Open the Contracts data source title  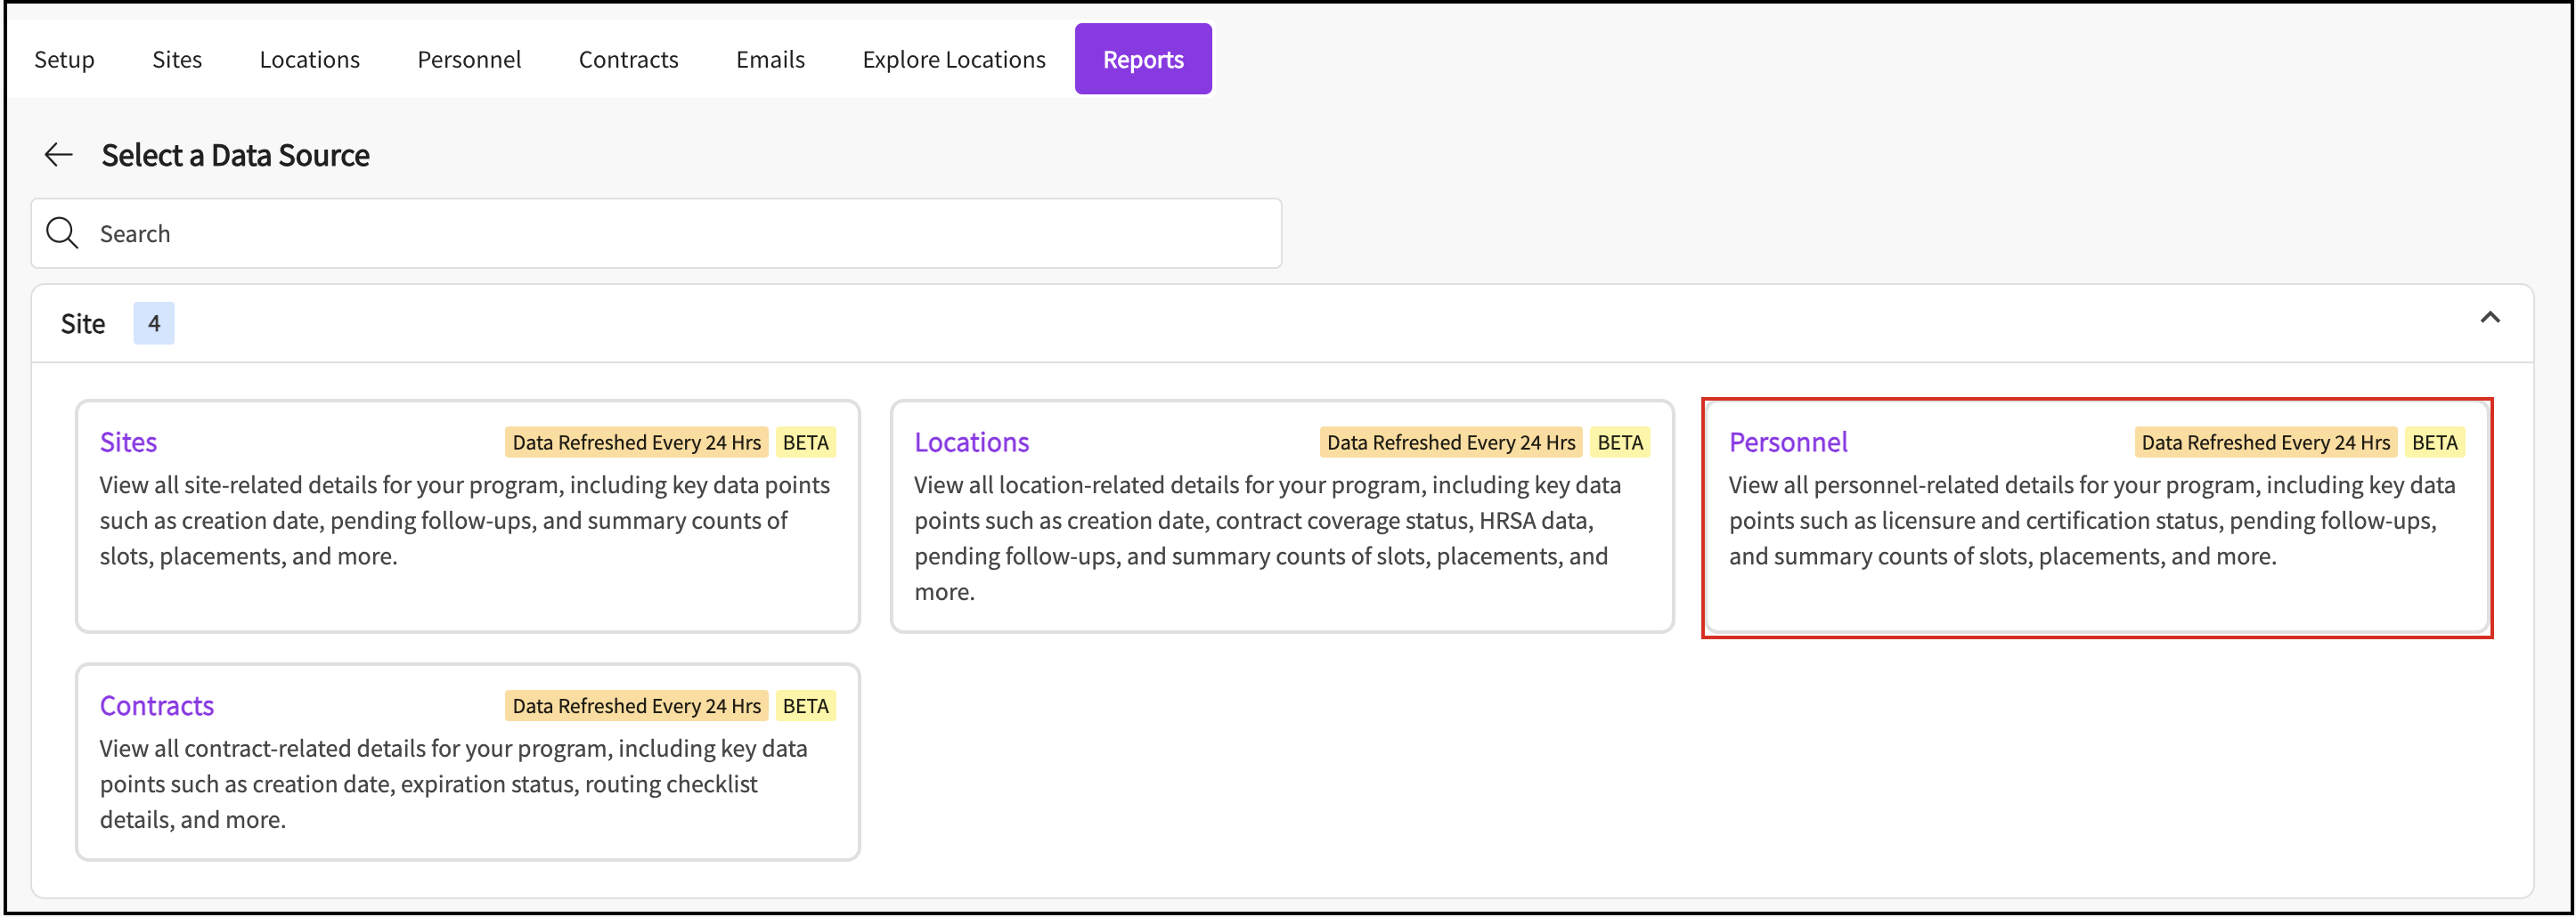156,706
